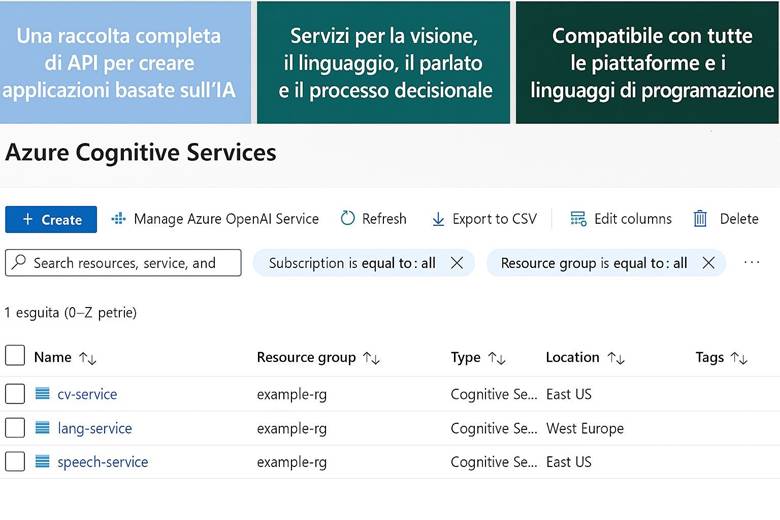Select the lang-service row checkbox
Screen dimensions: 780x520
pos(15,428)
